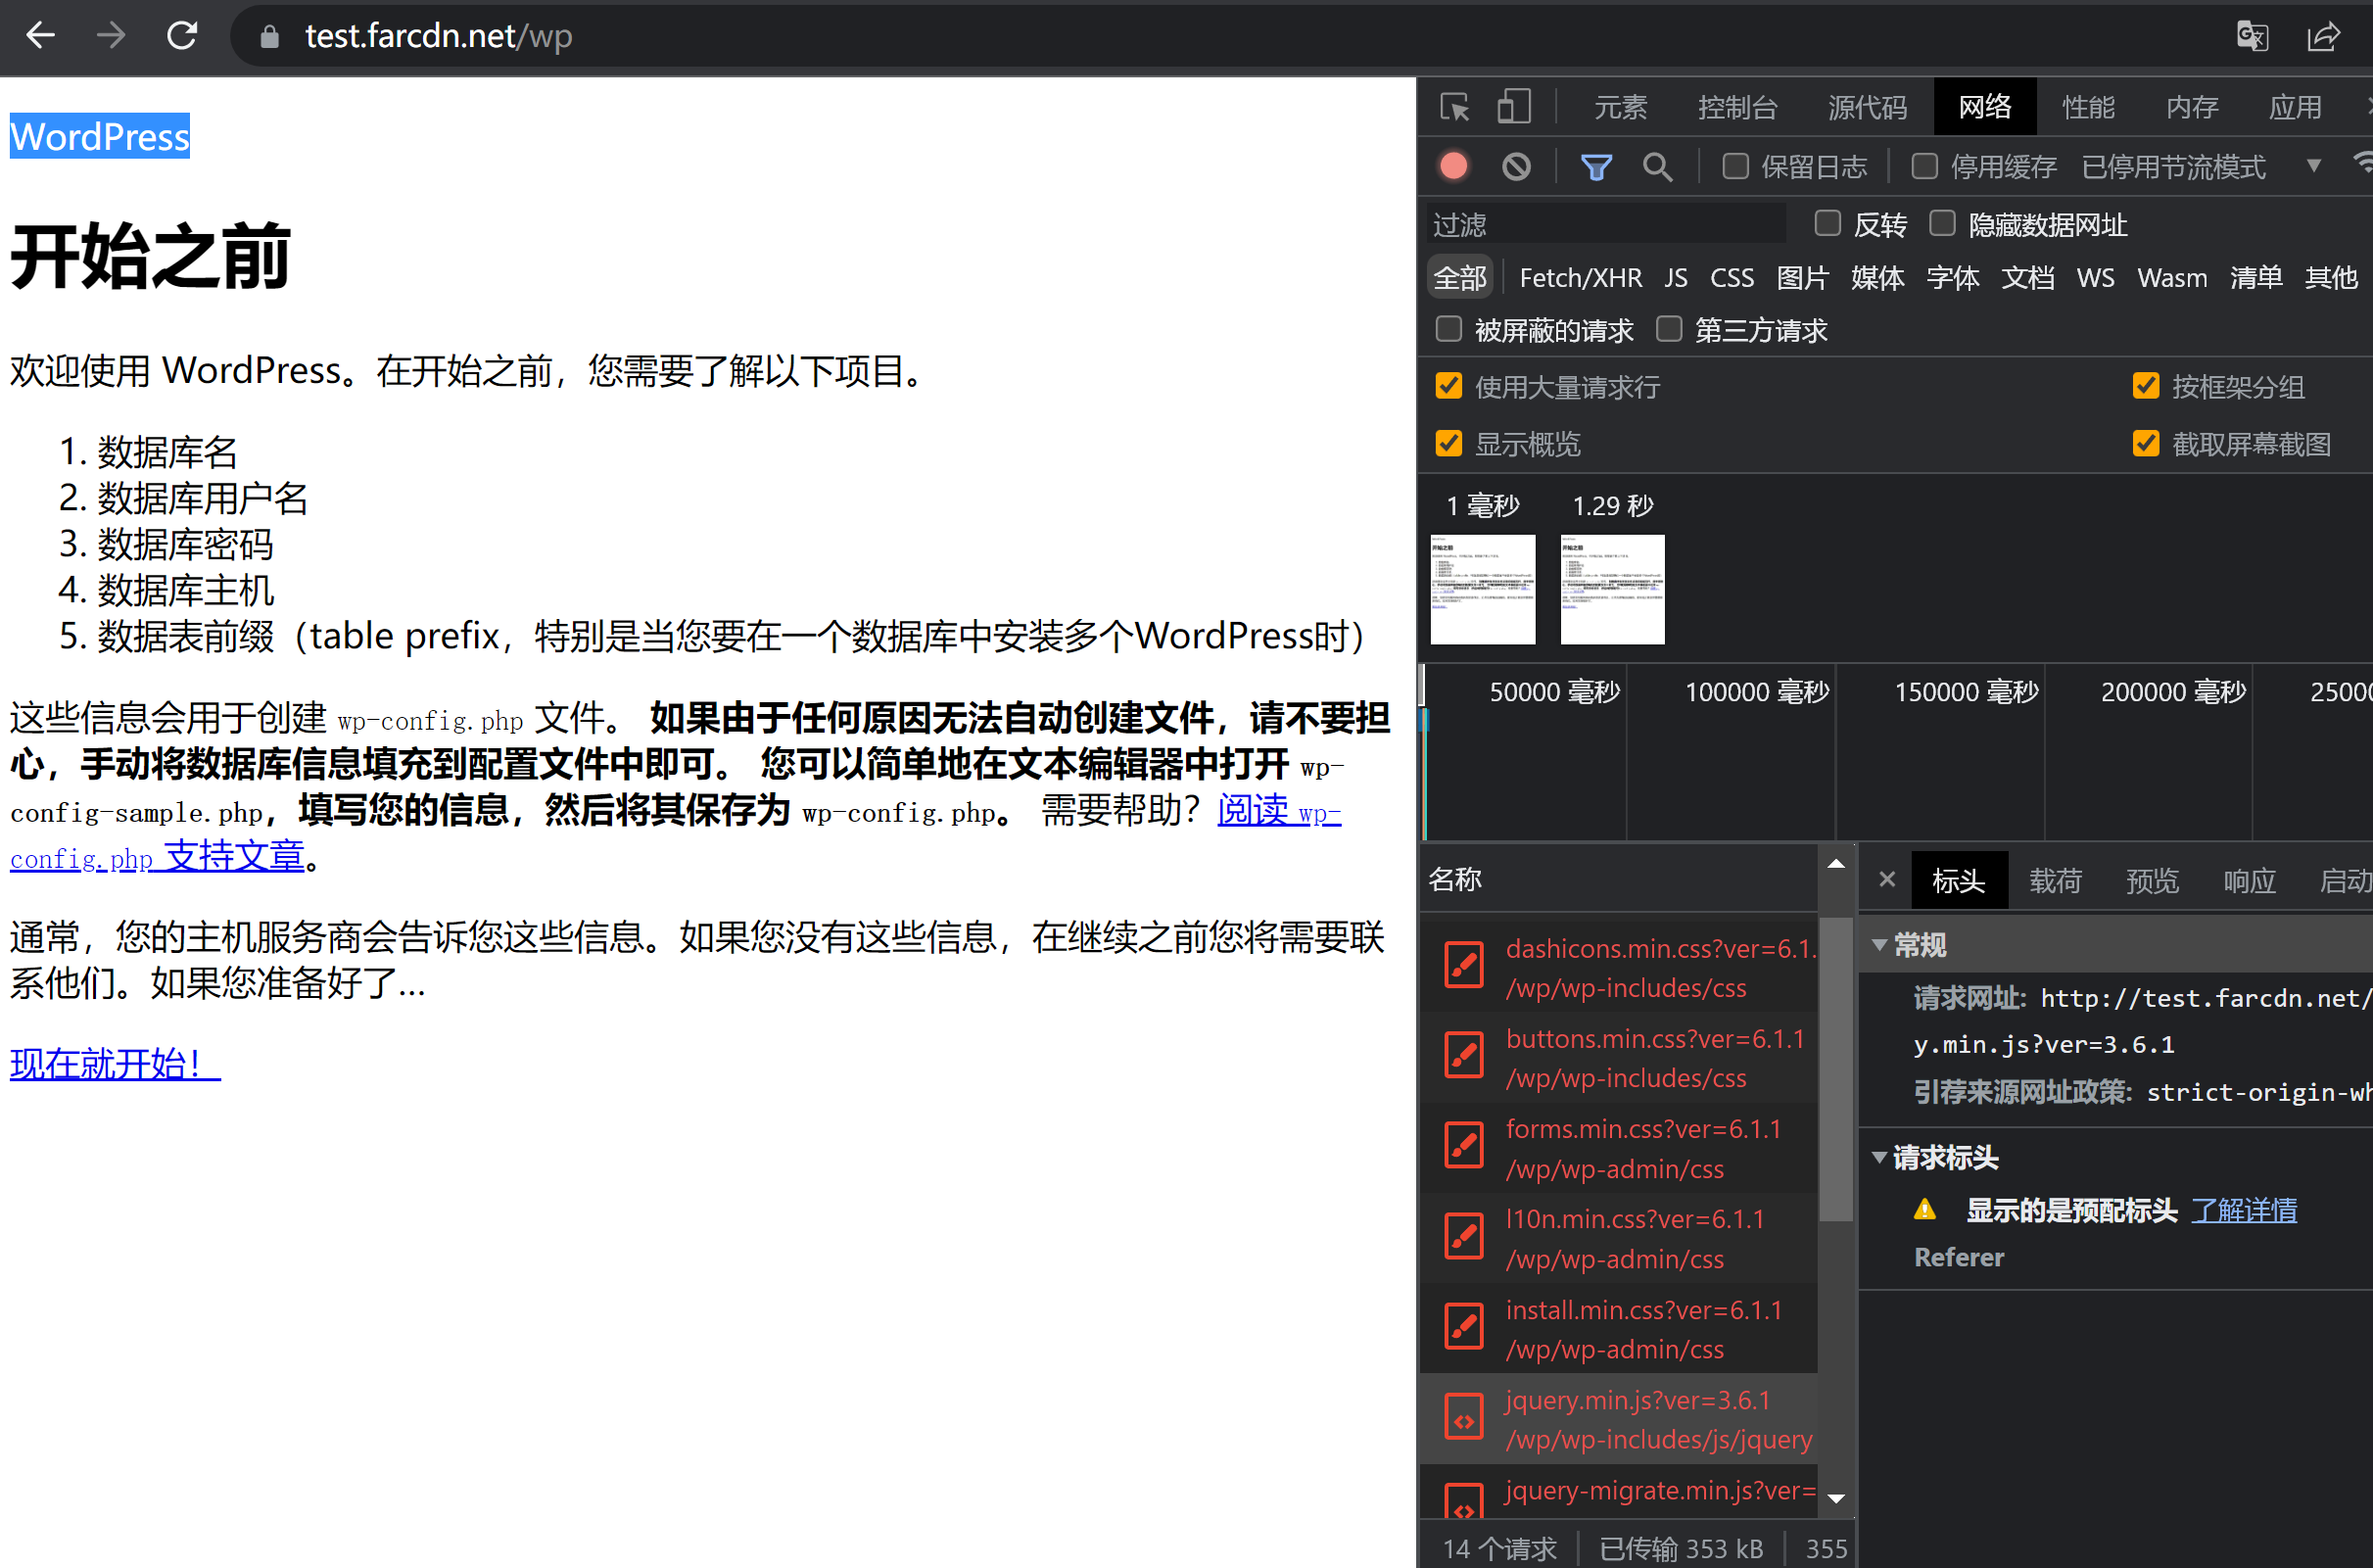Toggle the filter funnel icon
This screenshot has width=2373, height=1568.
click(1596, 166)
